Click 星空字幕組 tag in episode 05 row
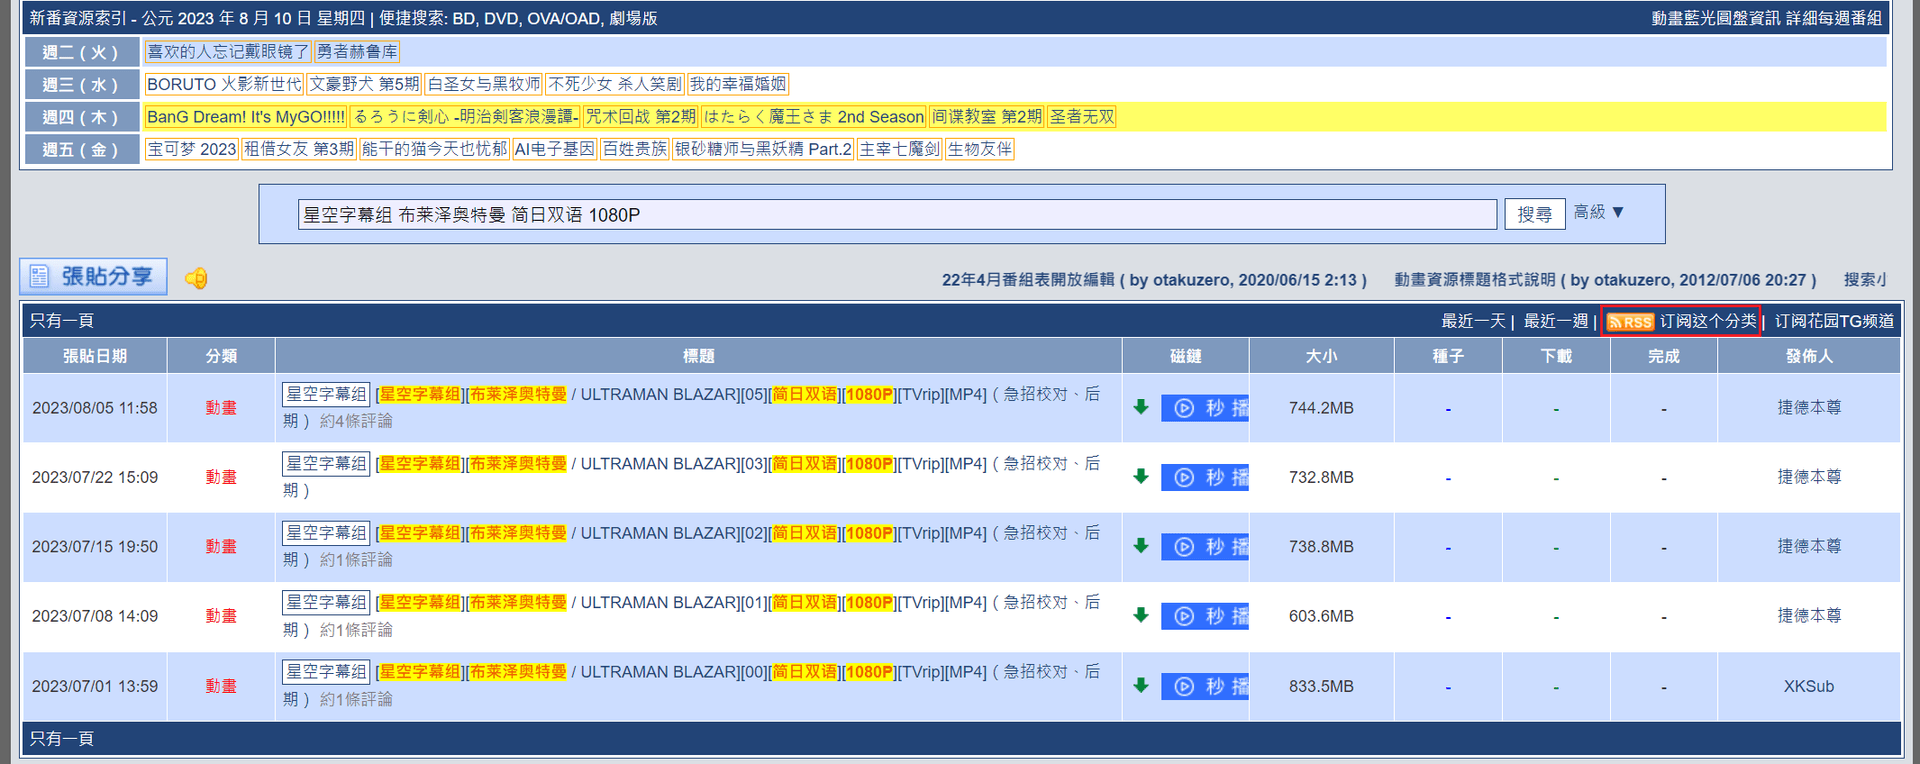This screenshot has height=764, width=1920. point(326,394)
